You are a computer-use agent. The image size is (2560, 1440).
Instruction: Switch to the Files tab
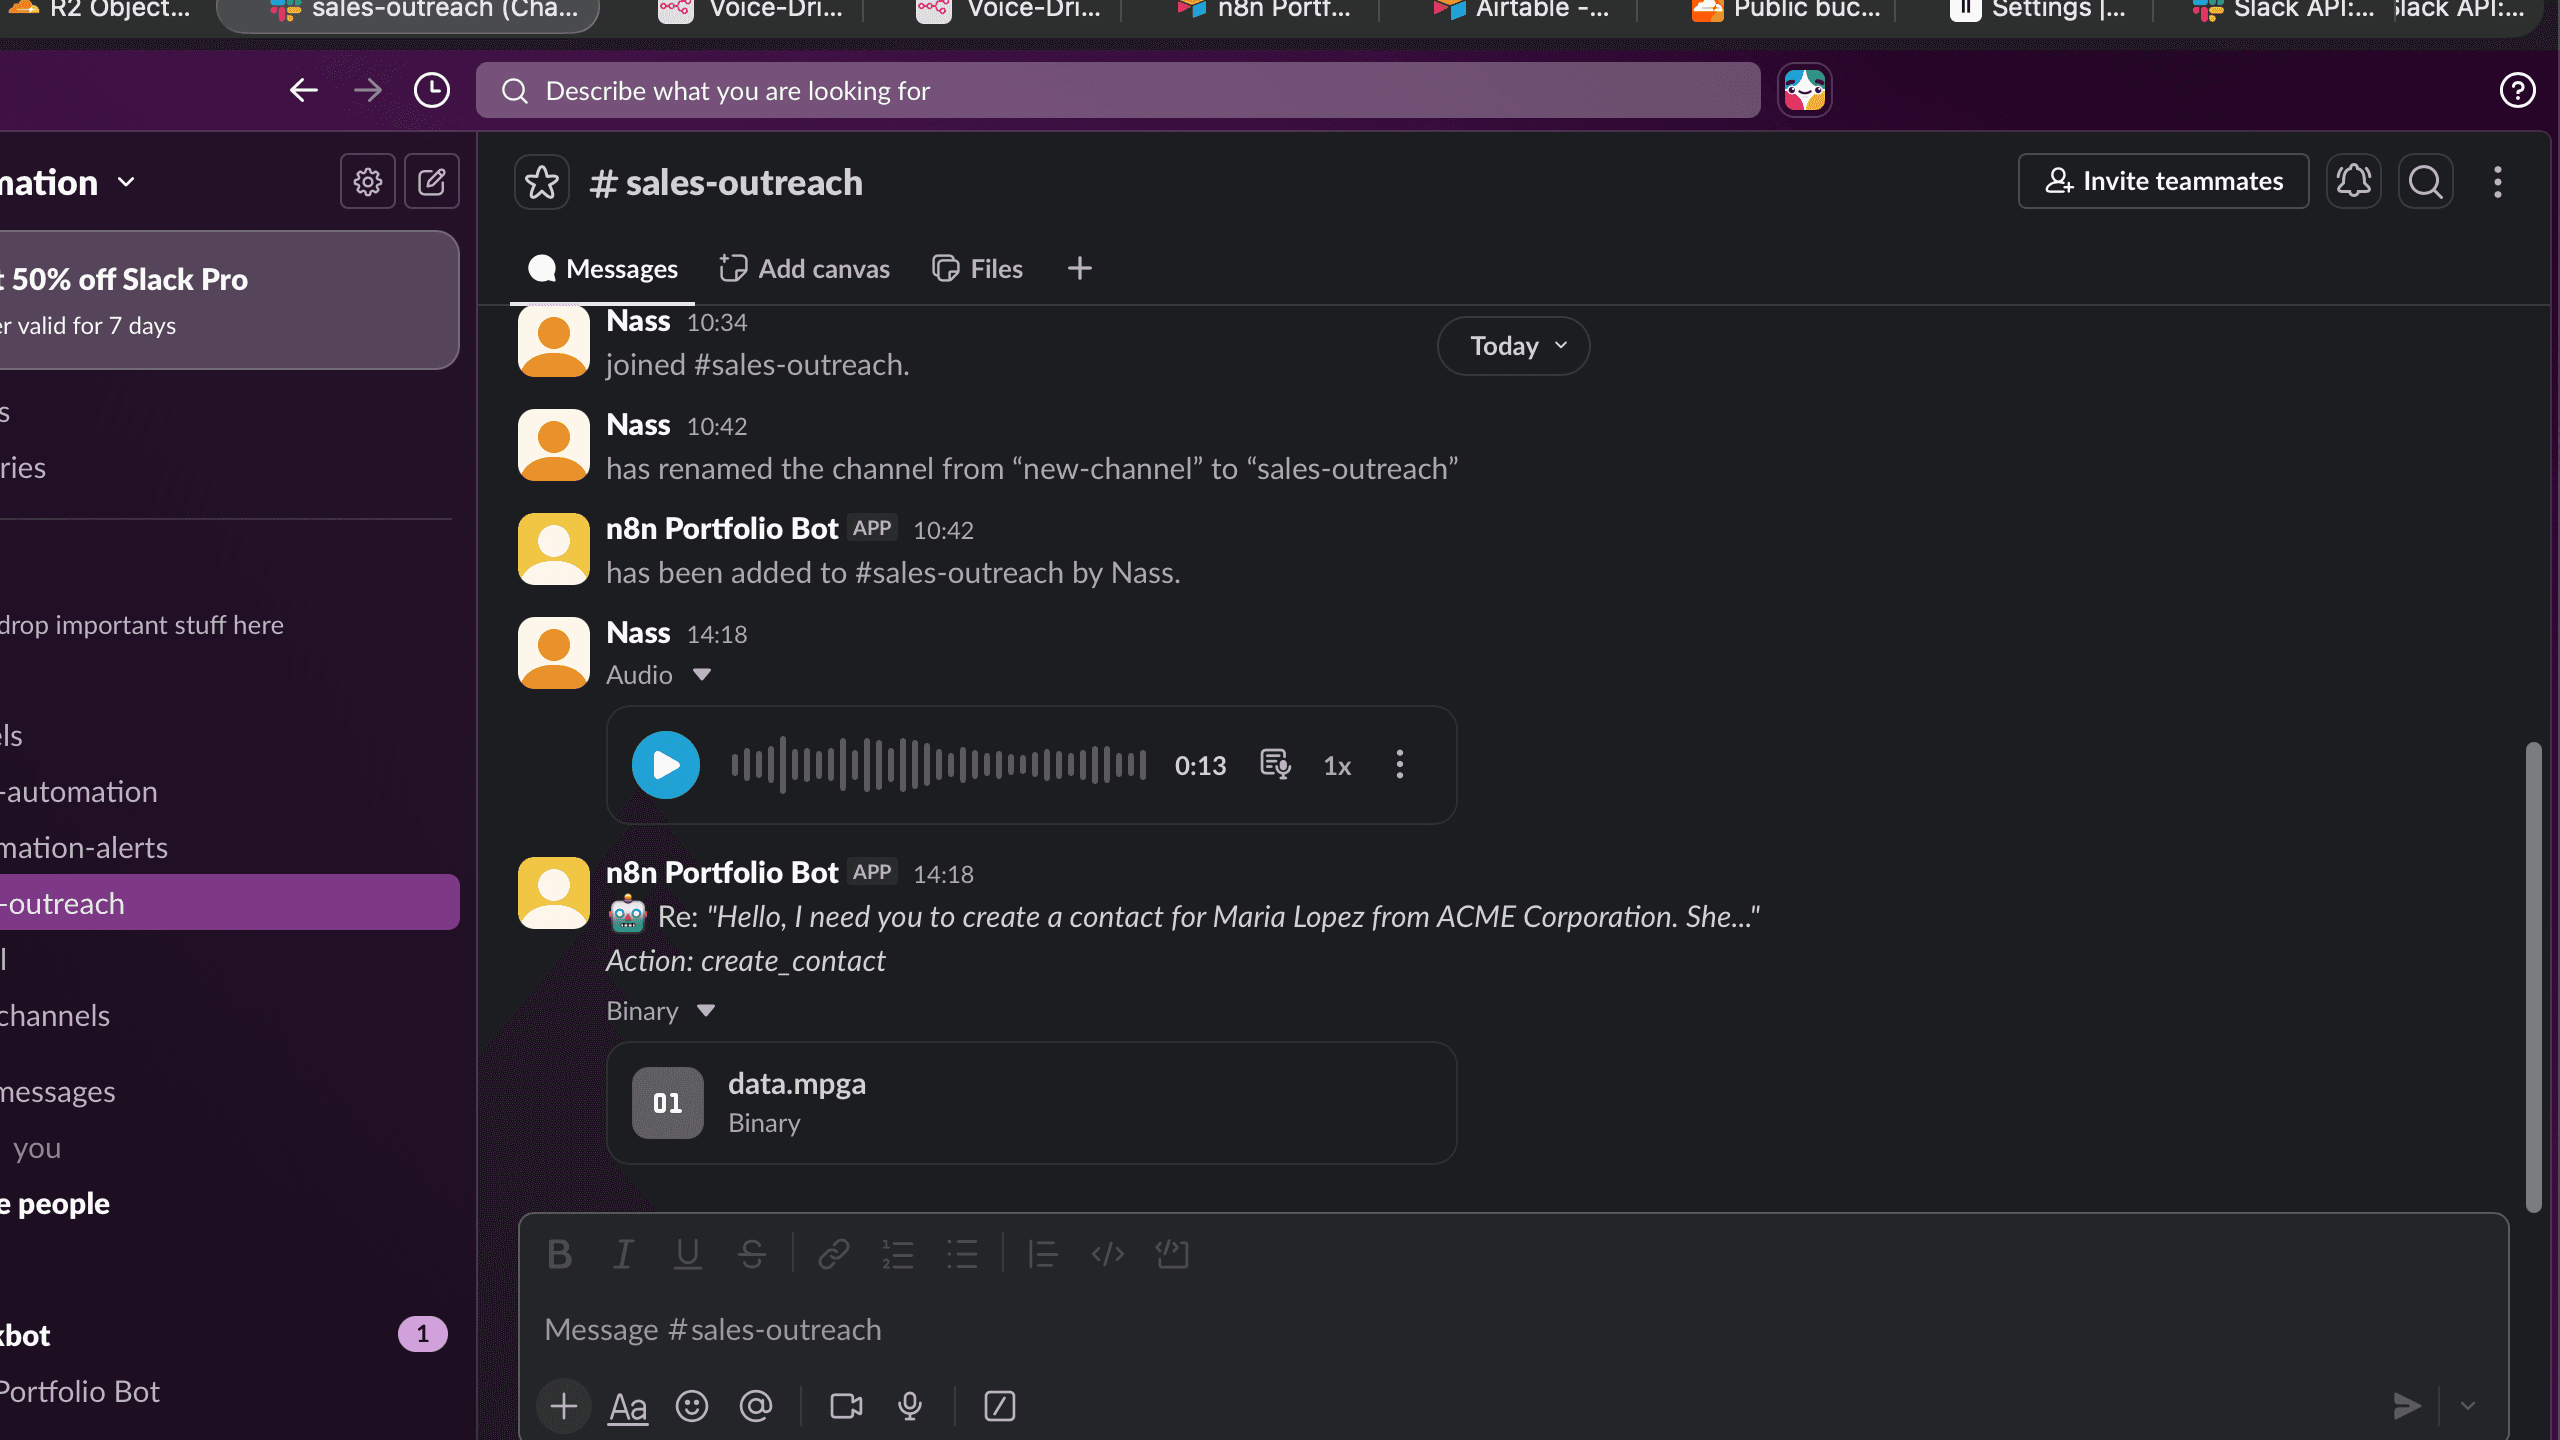[x=978, y=269]
